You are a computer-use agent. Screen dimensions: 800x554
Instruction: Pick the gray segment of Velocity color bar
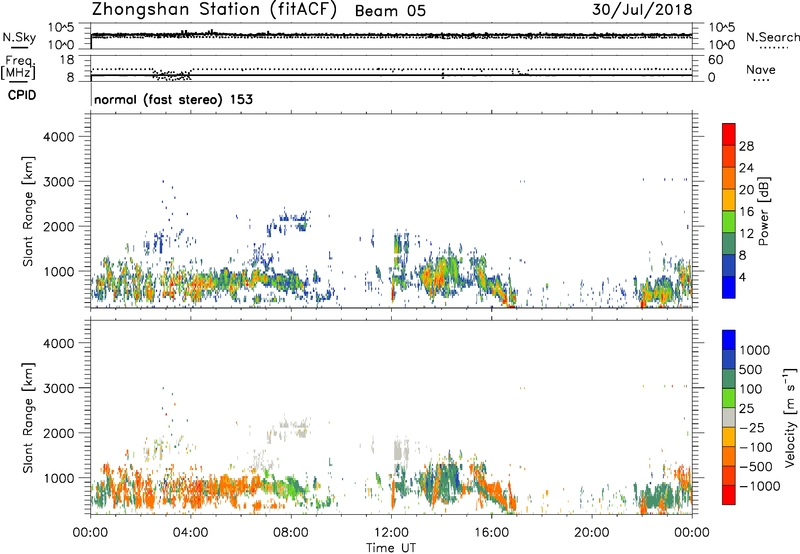[x=729, y=418]
